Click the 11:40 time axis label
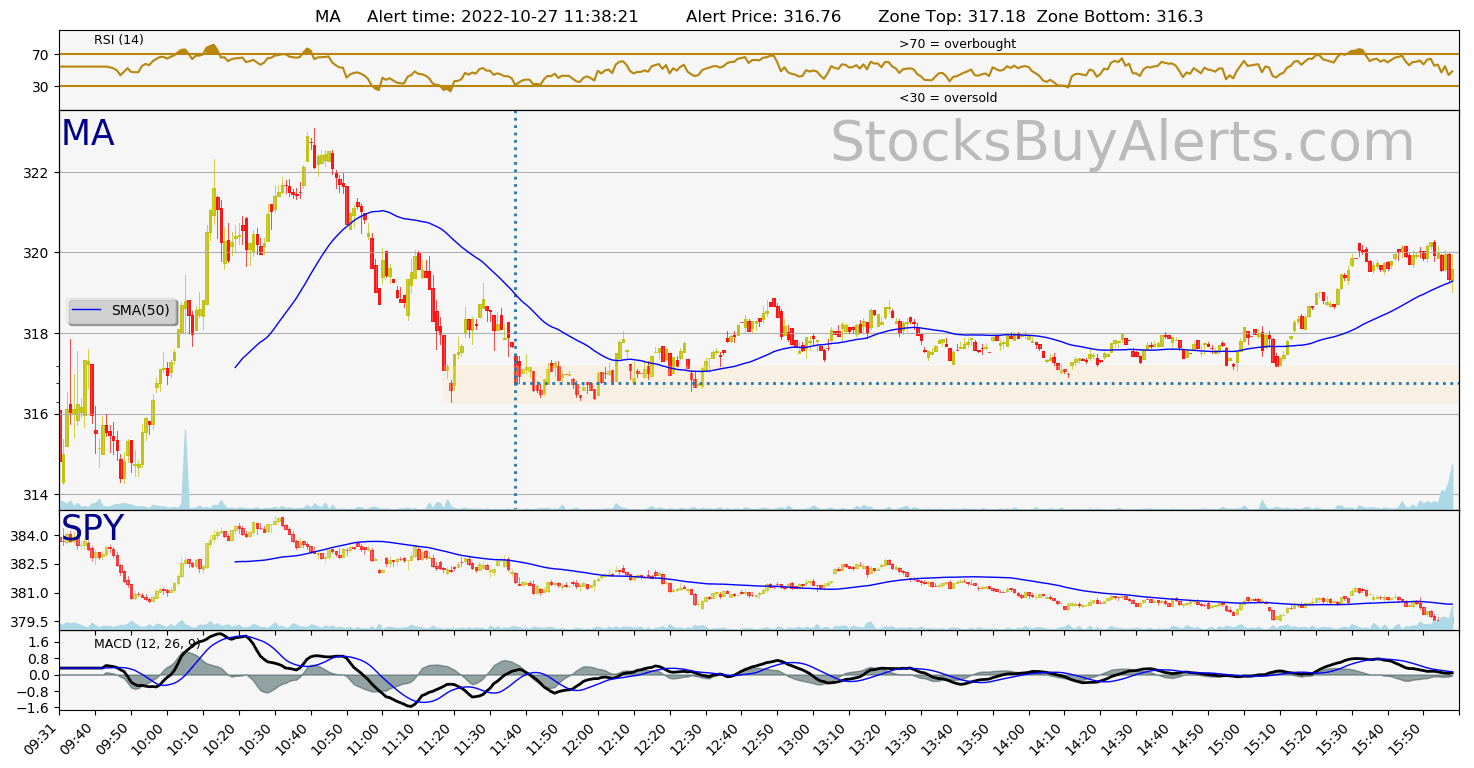The image size is (1474, 768). 508,738
